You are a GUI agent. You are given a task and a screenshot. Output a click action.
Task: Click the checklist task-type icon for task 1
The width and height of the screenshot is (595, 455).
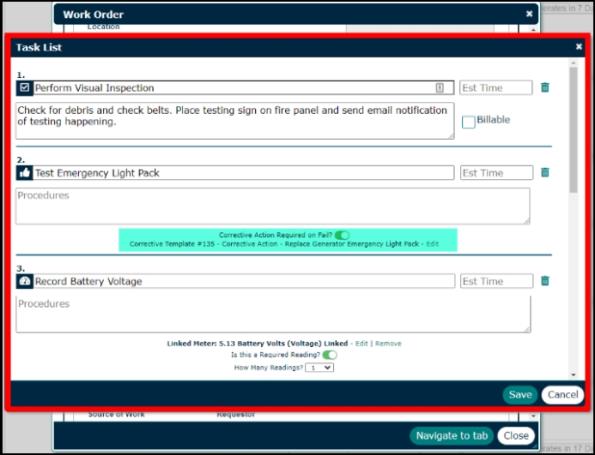coord(25,88)
